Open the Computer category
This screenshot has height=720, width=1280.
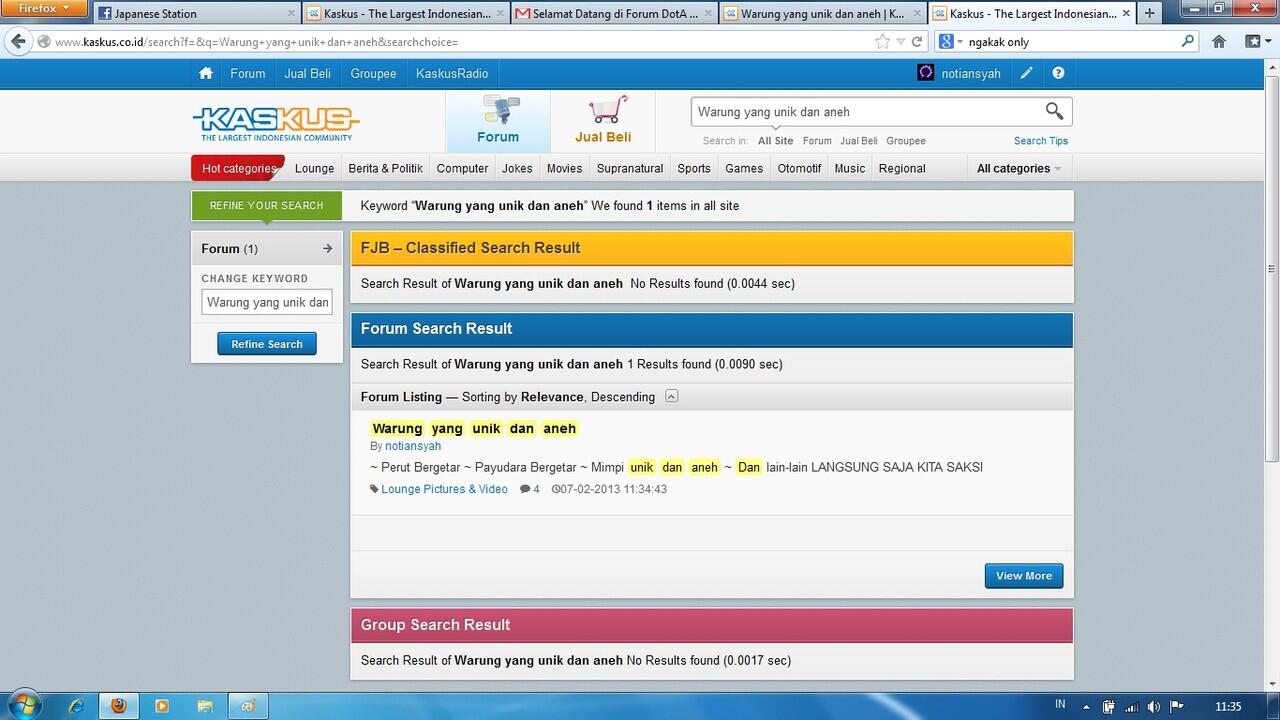(x=462, y=168)
